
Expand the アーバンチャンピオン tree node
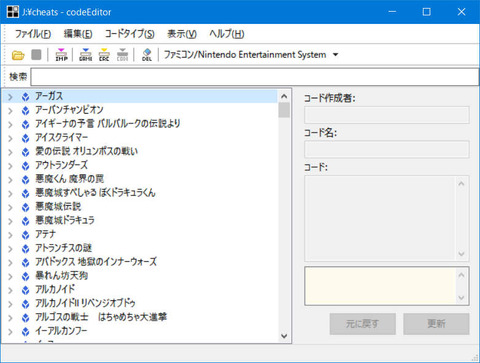pyautogui.click(x=10, y=111)
